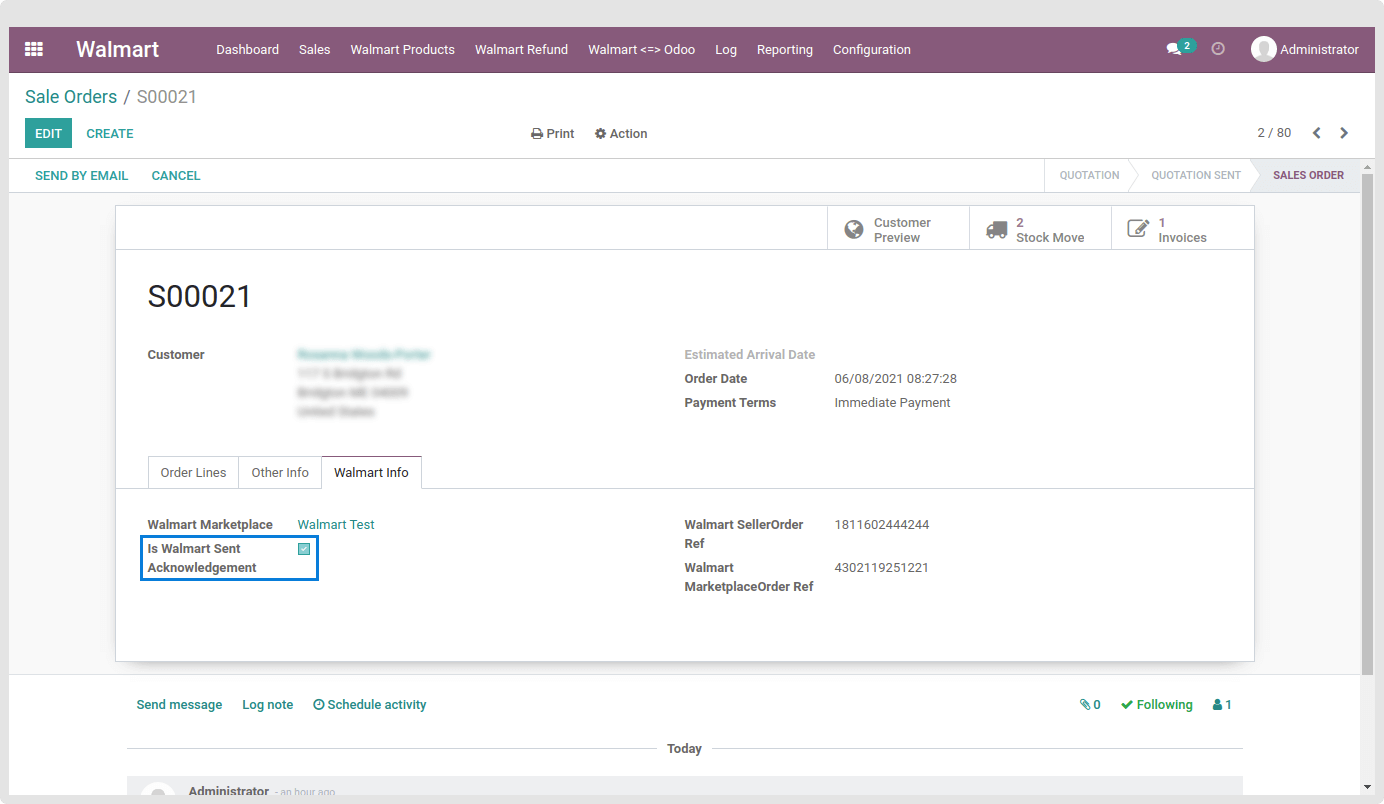Screen dimensions: 1384x804
Task: Open Customer Preview globe button
Action: coord(898,229)
